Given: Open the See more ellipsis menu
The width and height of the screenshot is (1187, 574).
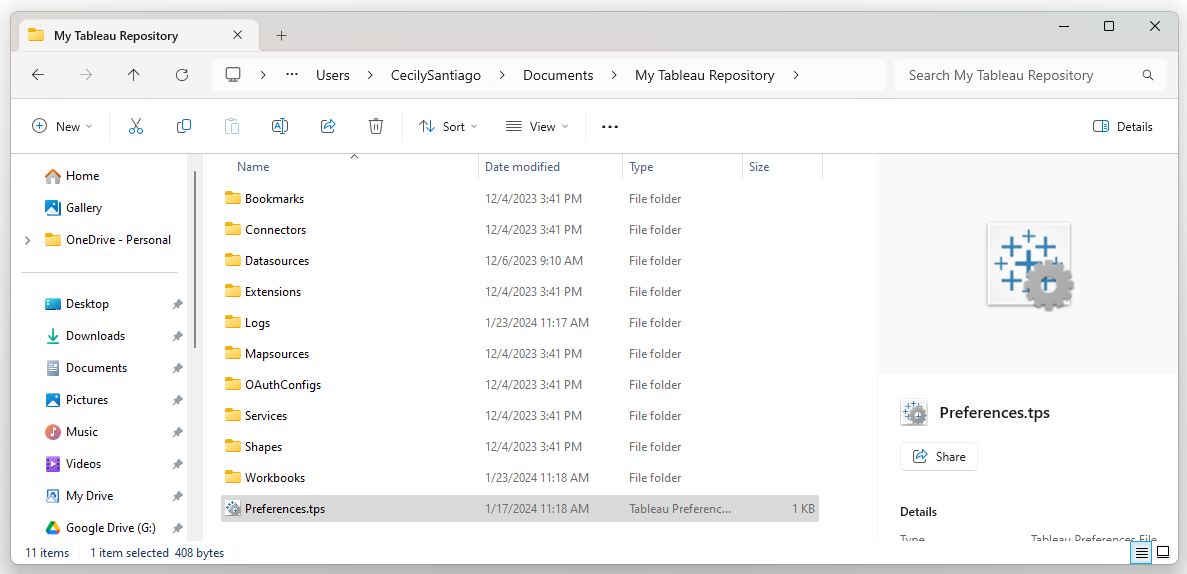Looking at the screenshot, I should point(610,126).
